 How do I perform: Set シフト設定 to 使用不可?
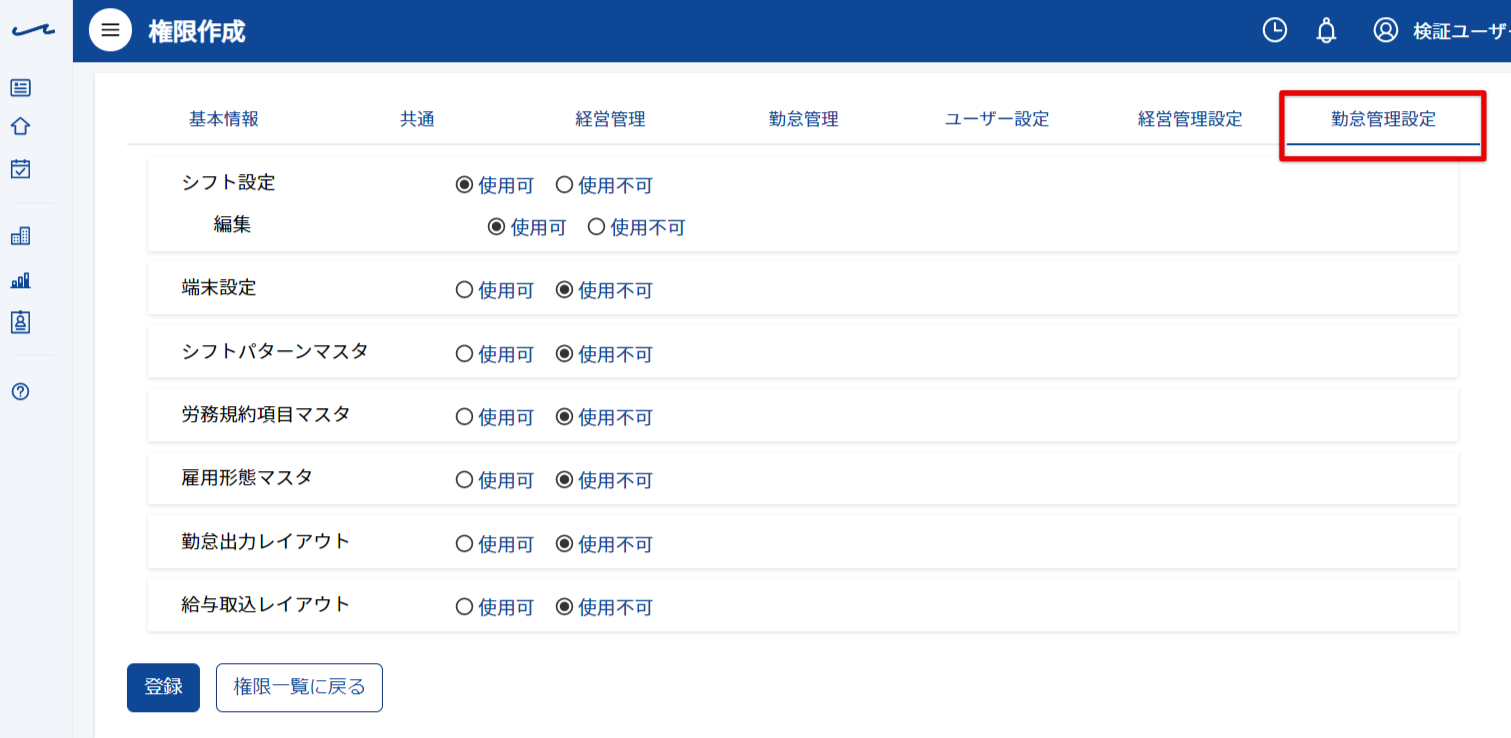click(564, 185)
